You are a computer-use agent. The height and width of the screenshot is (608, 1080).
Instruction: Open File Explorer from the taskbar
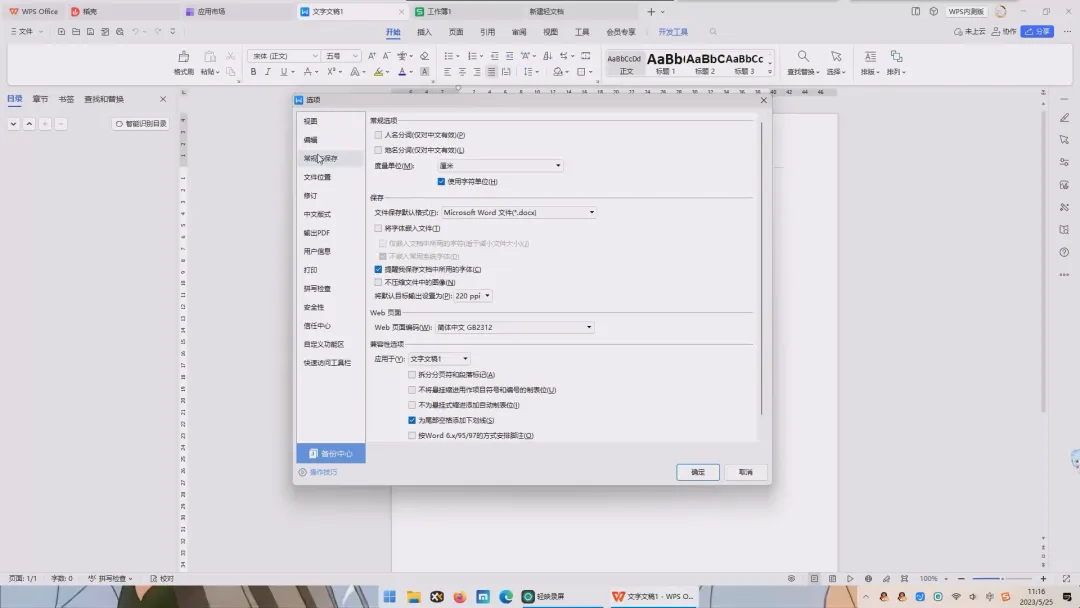coord(413,596)
